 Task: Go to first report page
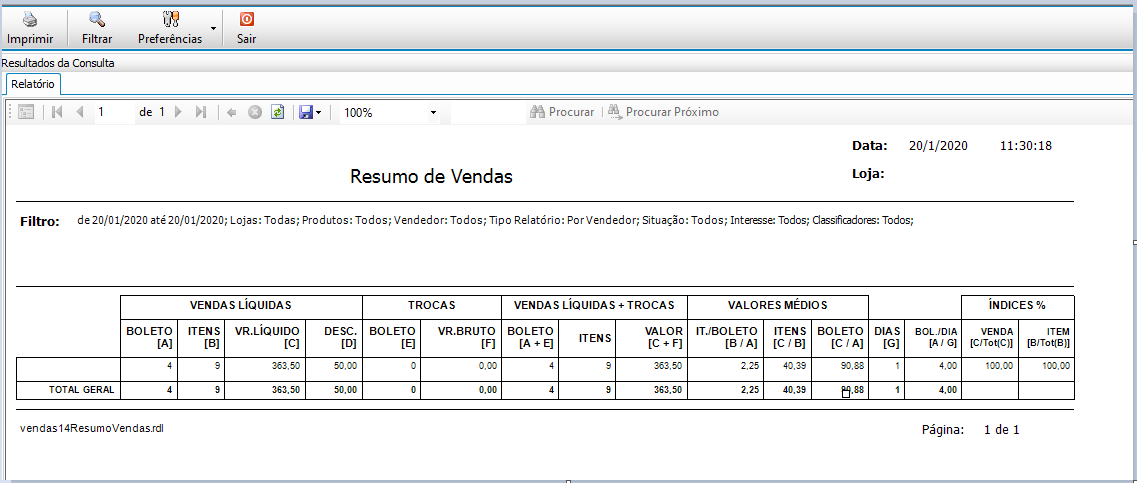pos(57,112)
